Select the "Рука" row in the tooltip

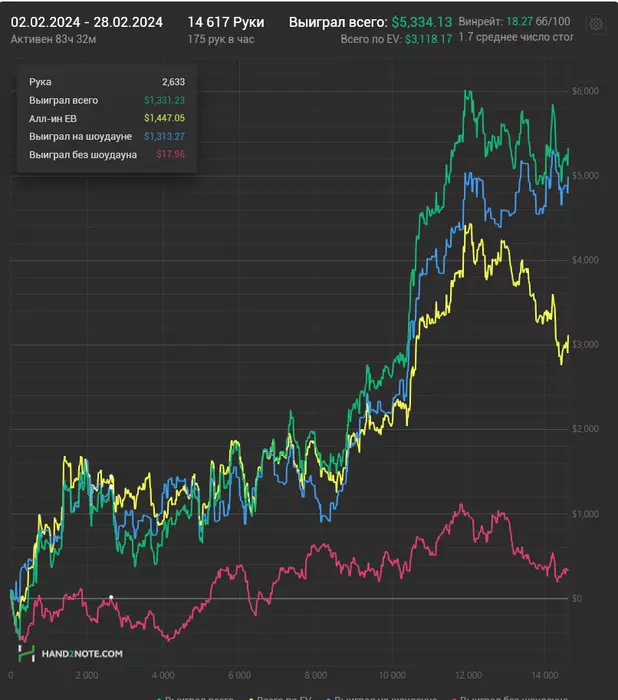coord(41,82)
